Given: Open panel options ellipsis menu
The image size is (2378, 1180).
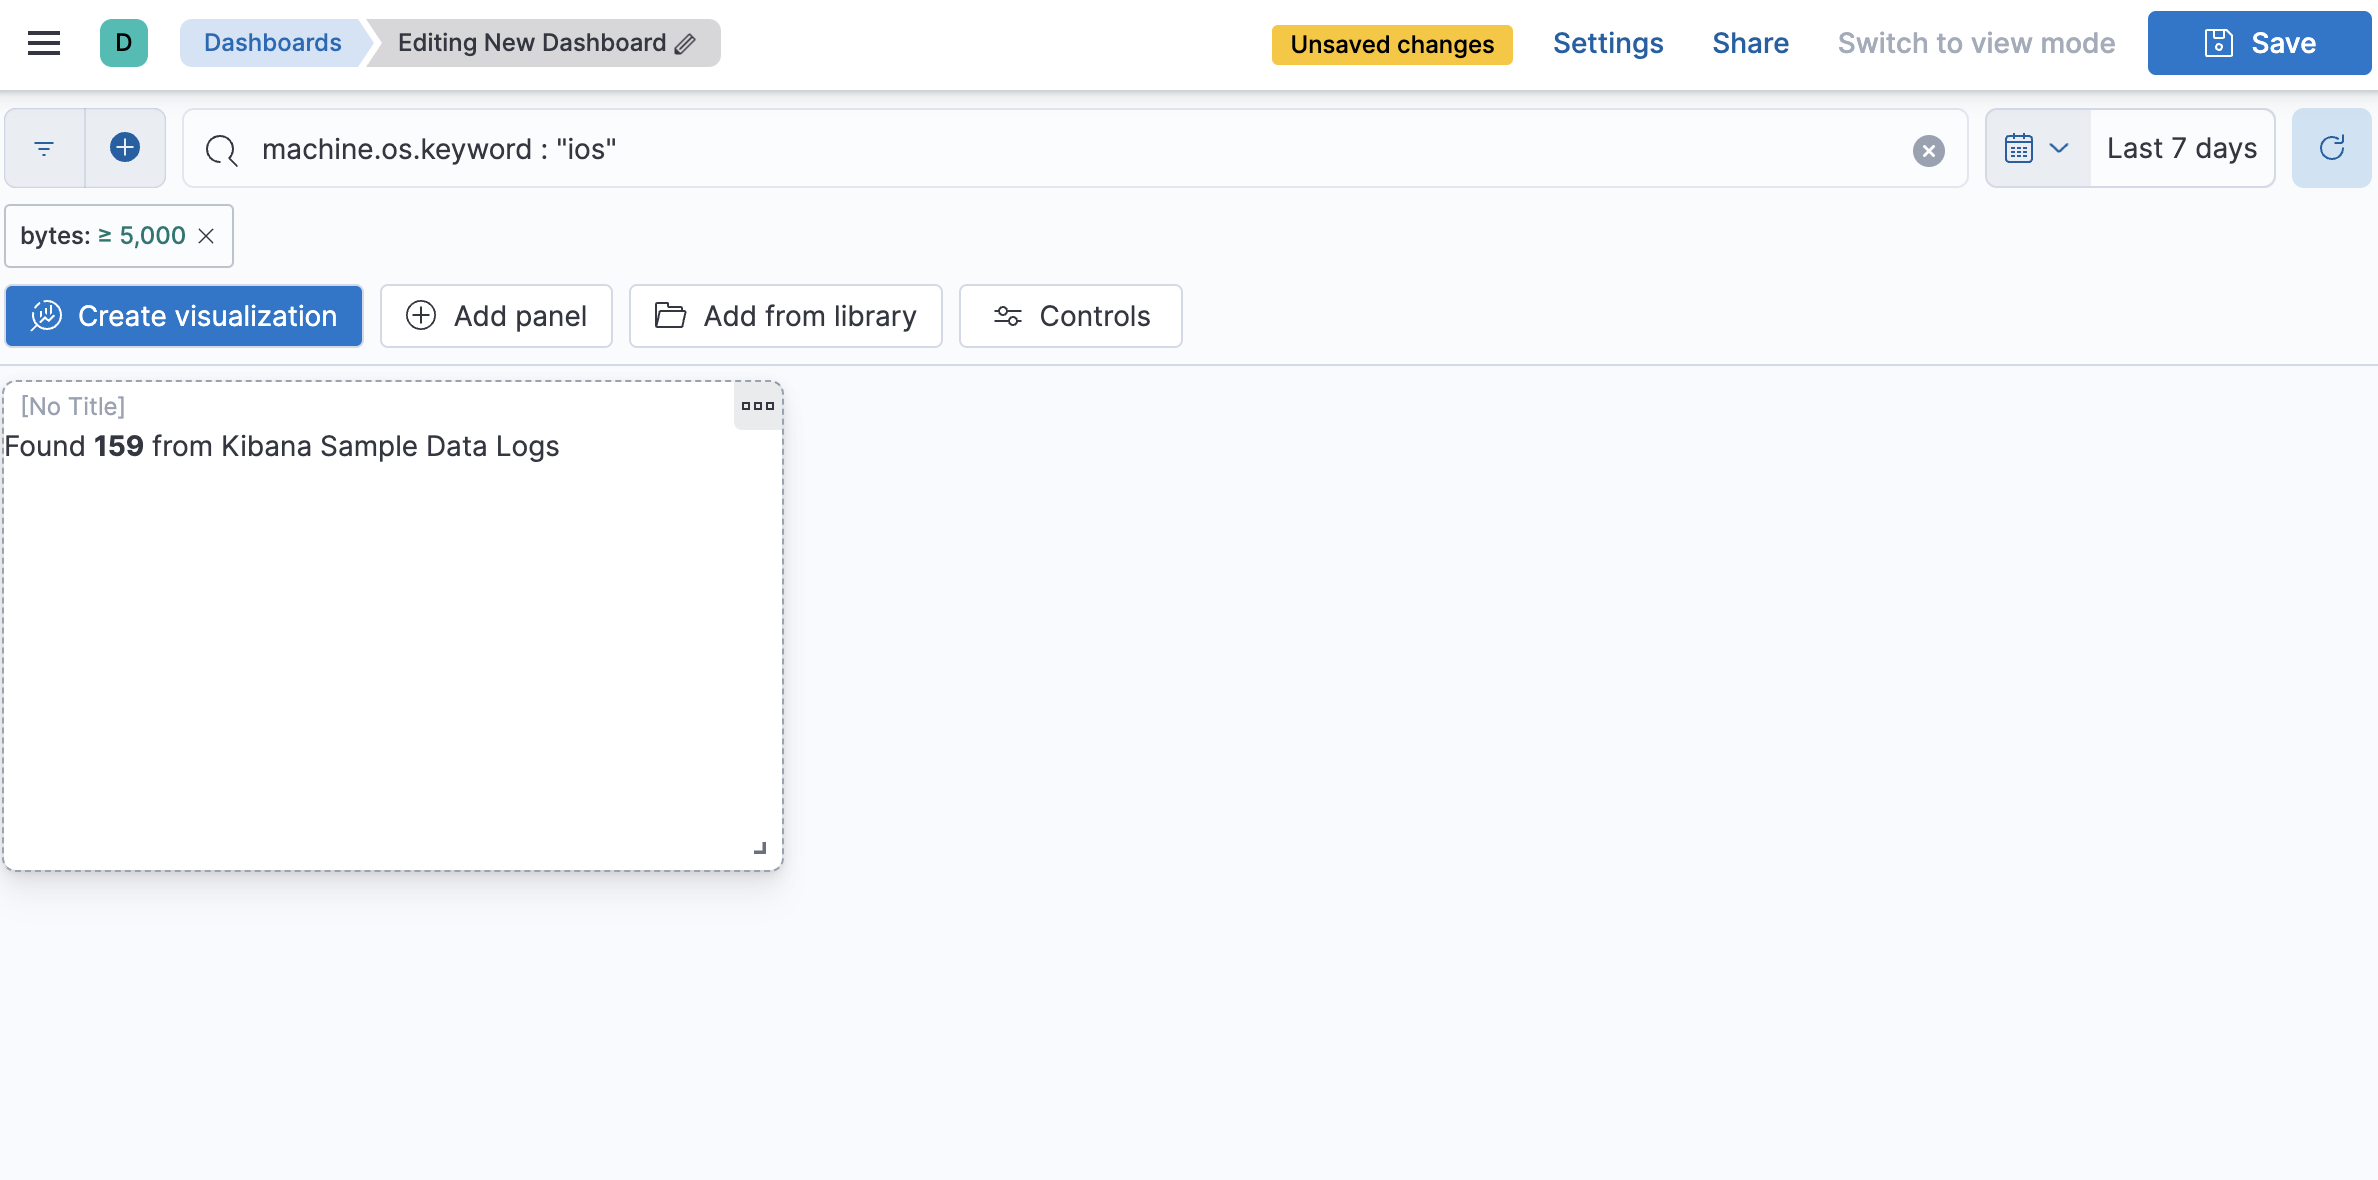Looking at the screenshot, I should (758, 406).
